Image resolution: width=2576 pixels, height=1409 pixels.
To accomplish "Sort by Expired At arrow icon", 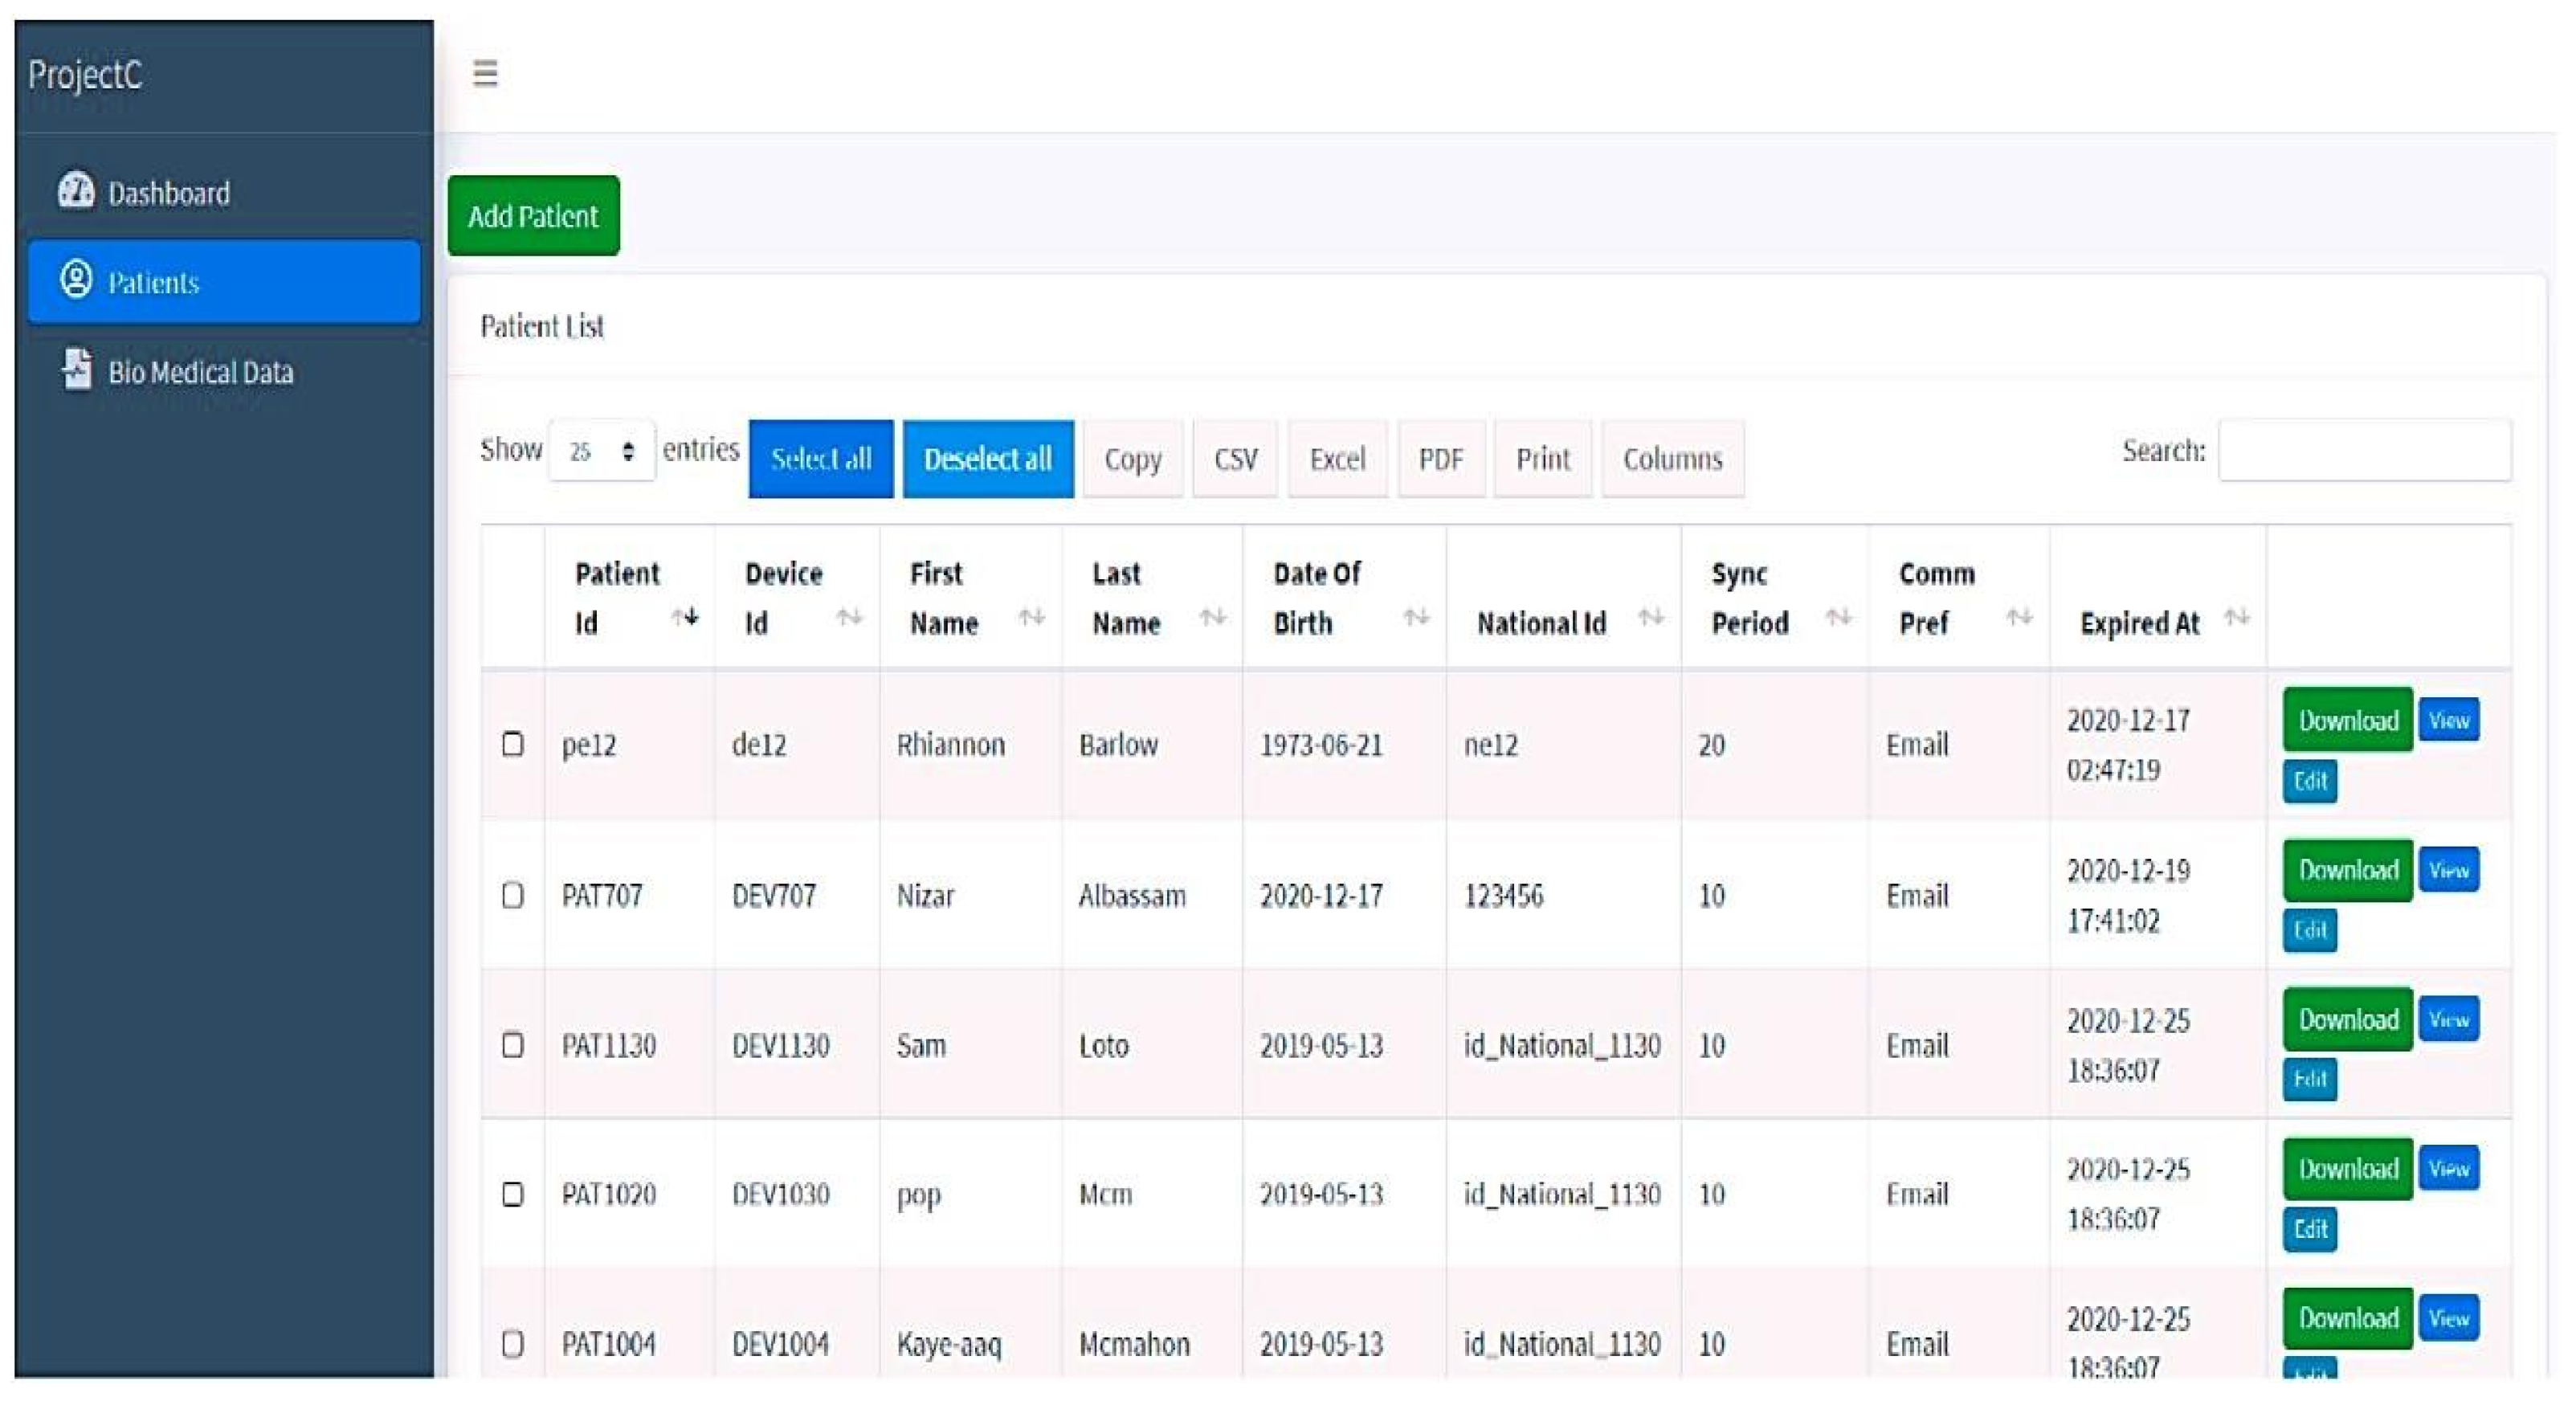I will 2237,617.
